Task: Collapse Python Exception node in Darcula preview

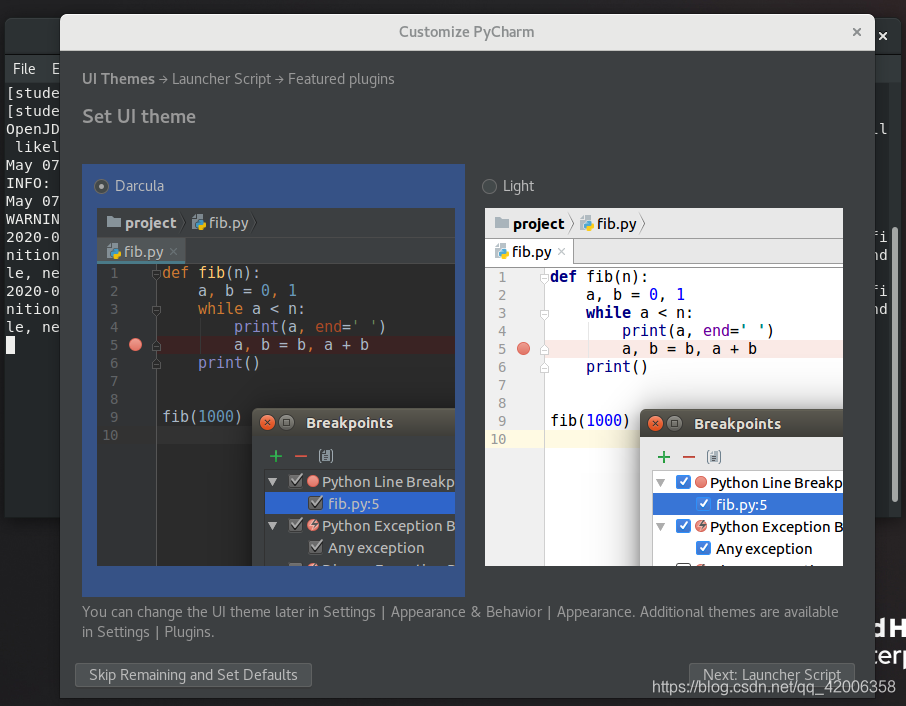Action: pos(273,526)
